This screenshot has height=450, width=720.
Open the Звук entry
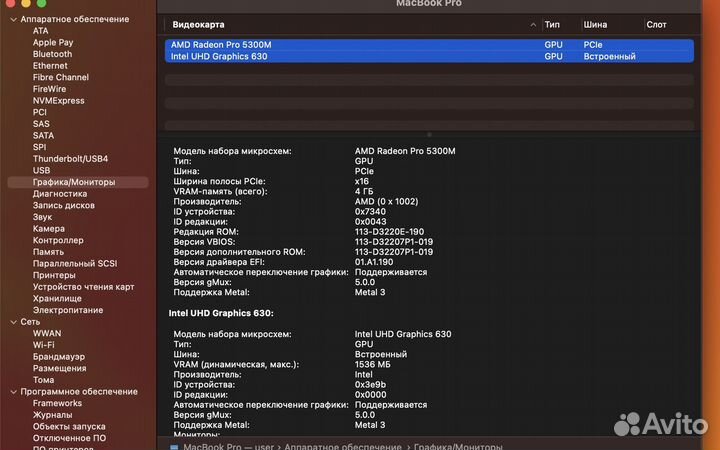pyautogui.click(x=42, y=217)
